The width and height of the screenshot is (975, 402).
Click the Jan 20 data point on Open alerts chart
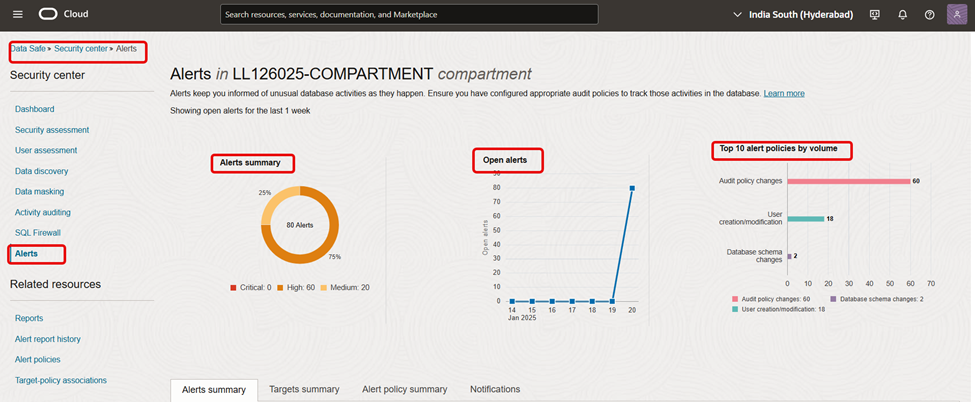632,188
